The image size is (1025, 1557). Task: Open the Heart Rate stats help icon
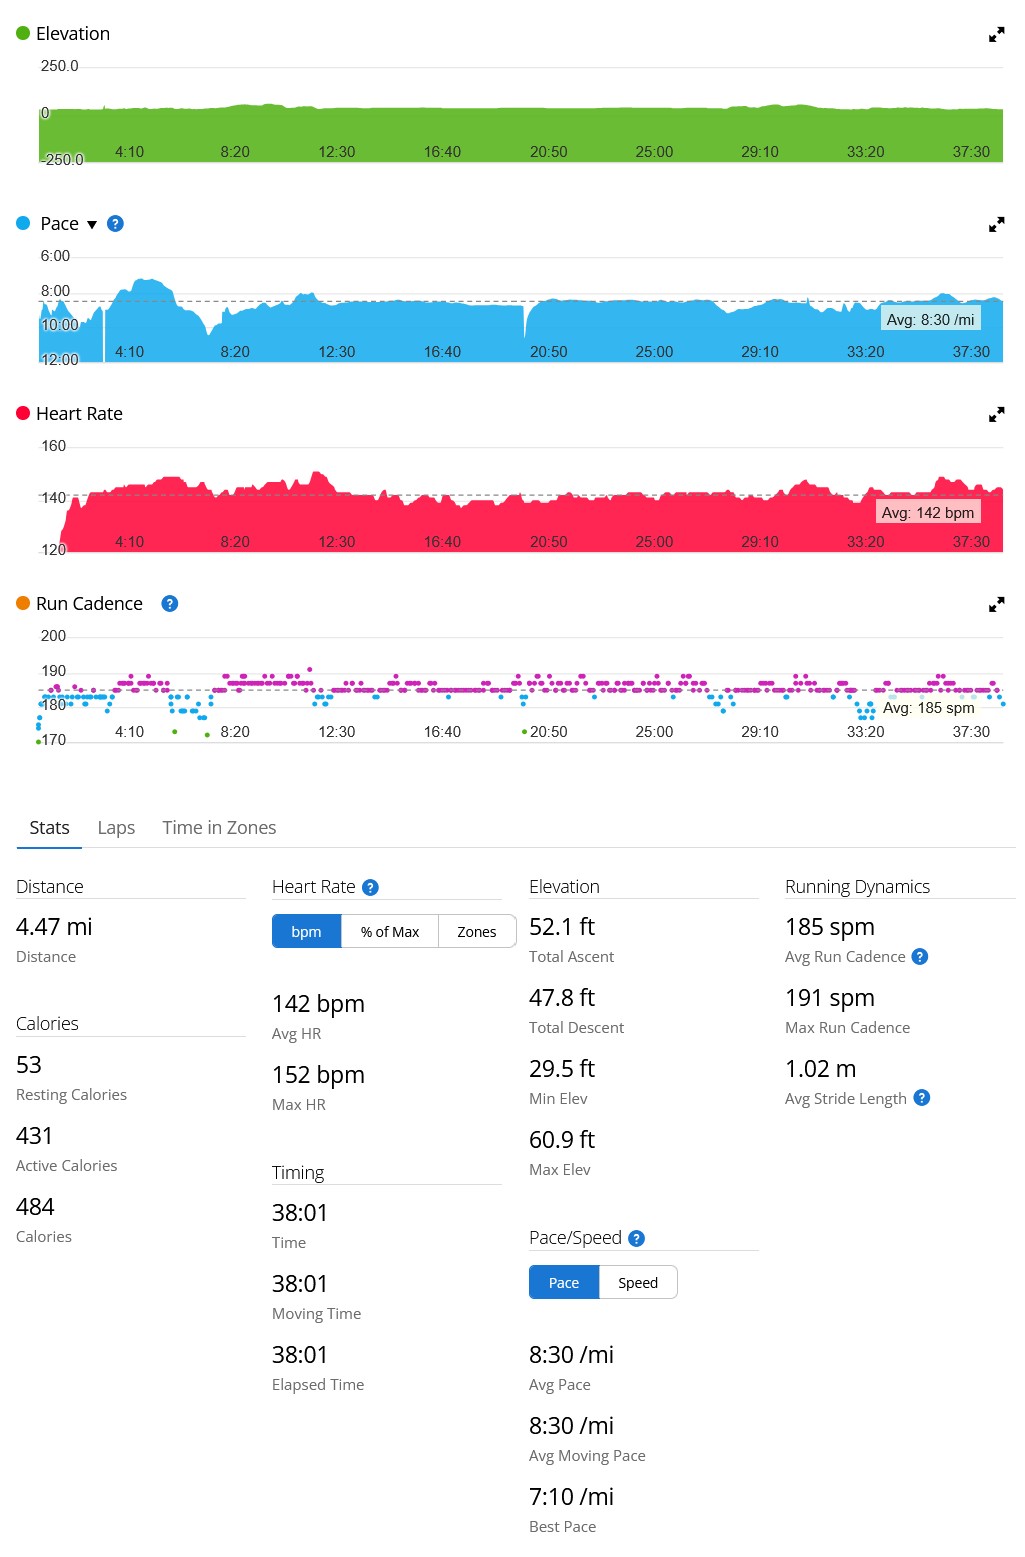[x=370, y=887]
